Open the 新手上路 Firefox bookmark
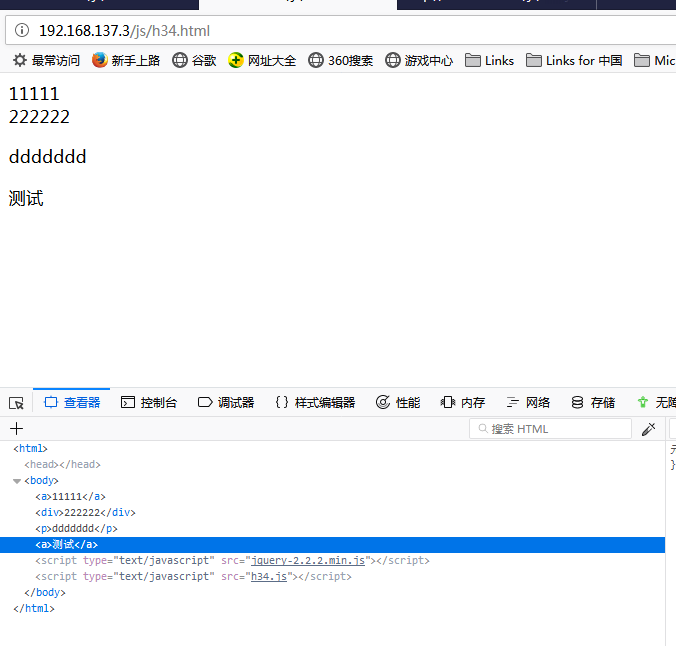This screenshot has width=676, height=646. [126, 60]
